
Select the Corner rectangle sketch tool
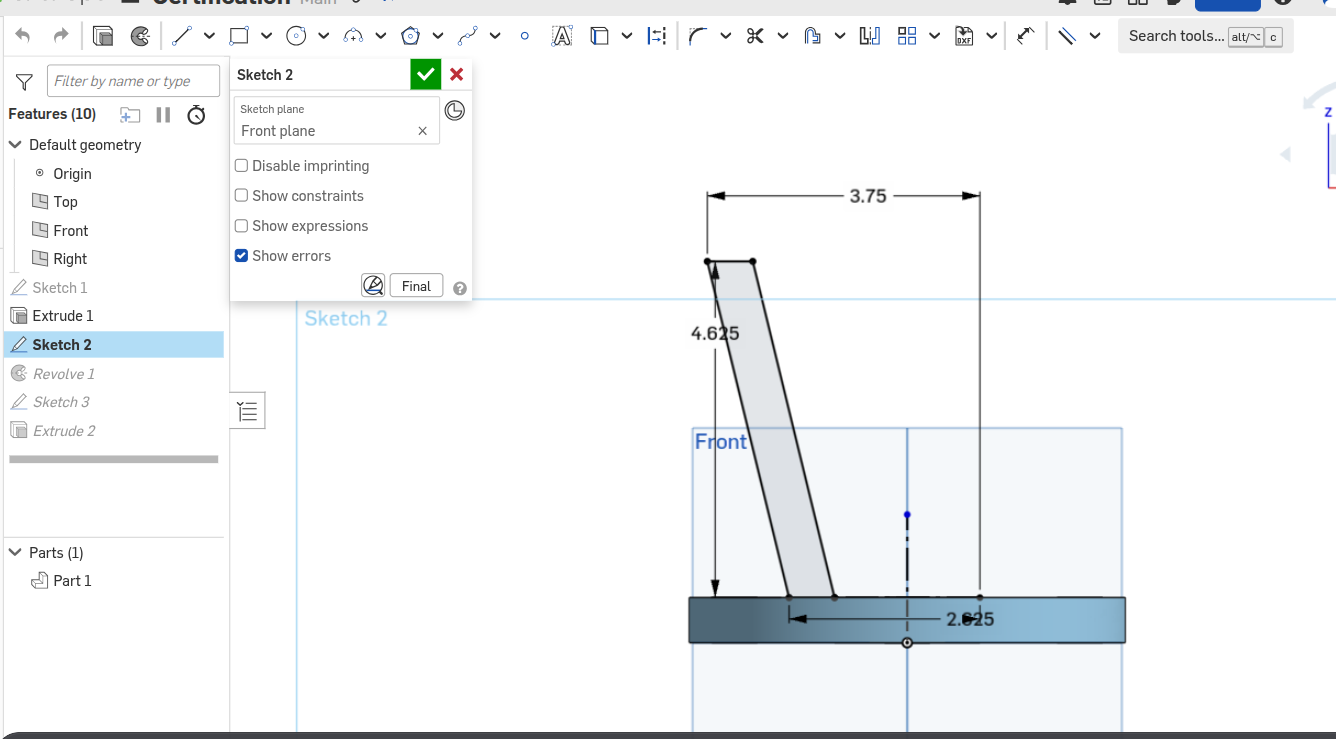click(239, 36)
